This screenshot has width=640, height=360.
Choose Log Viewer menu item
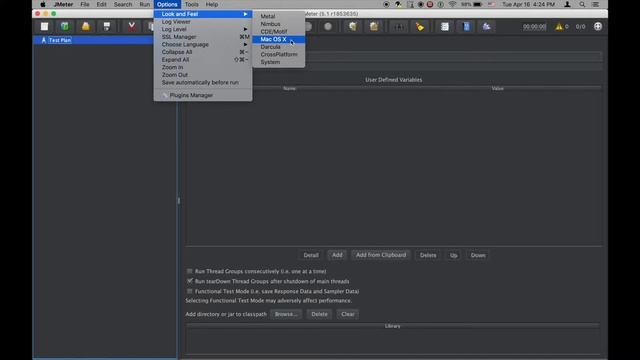pyautogui.click(x=203, y=22)
